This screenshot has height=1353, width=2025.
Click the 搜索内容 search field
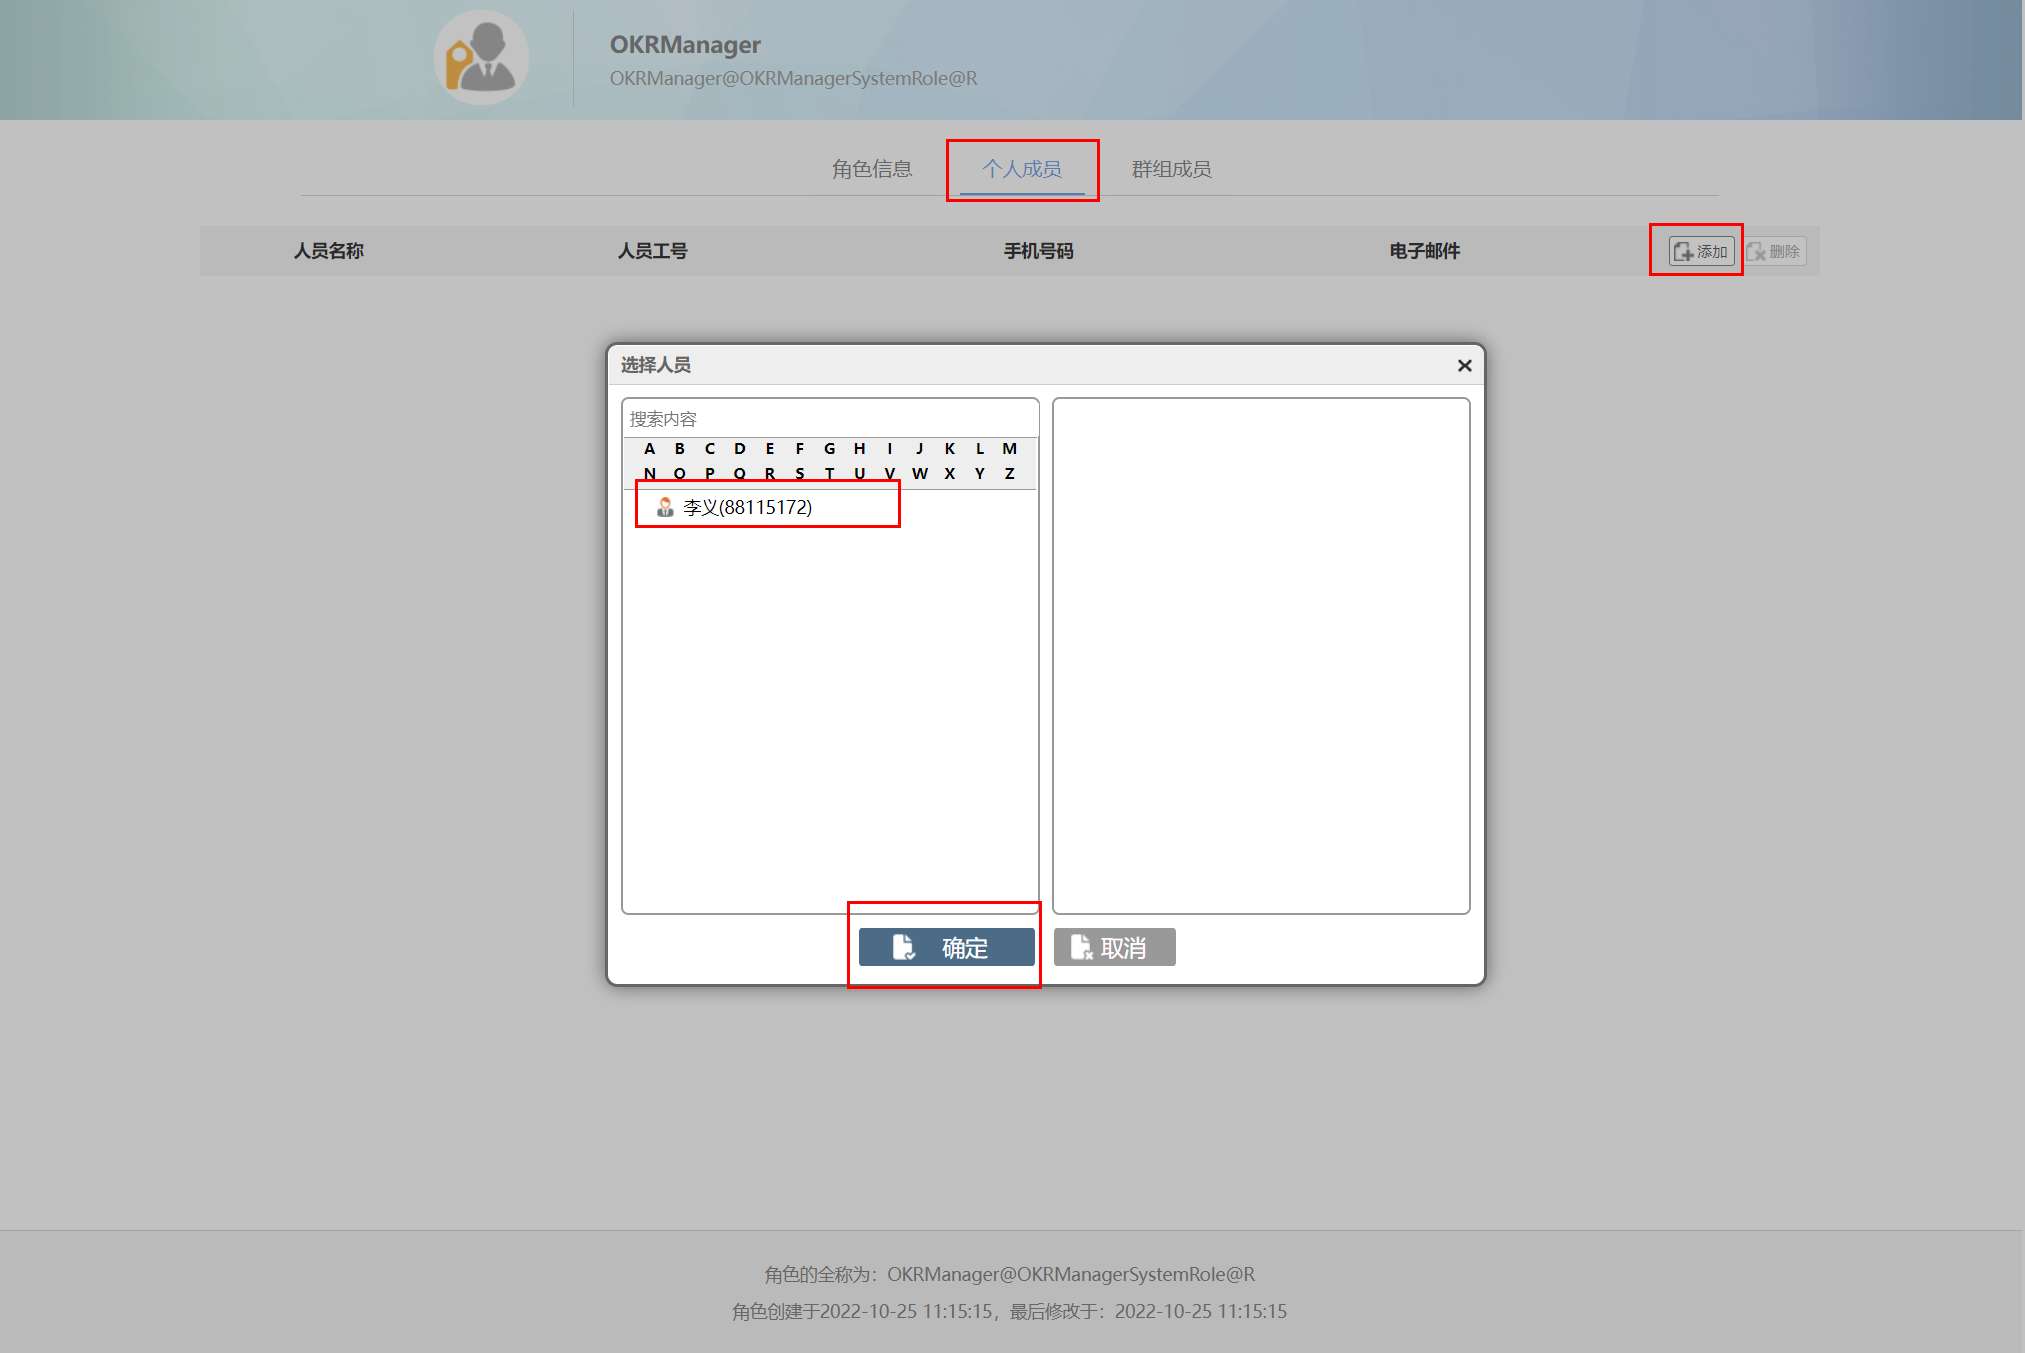830,419
